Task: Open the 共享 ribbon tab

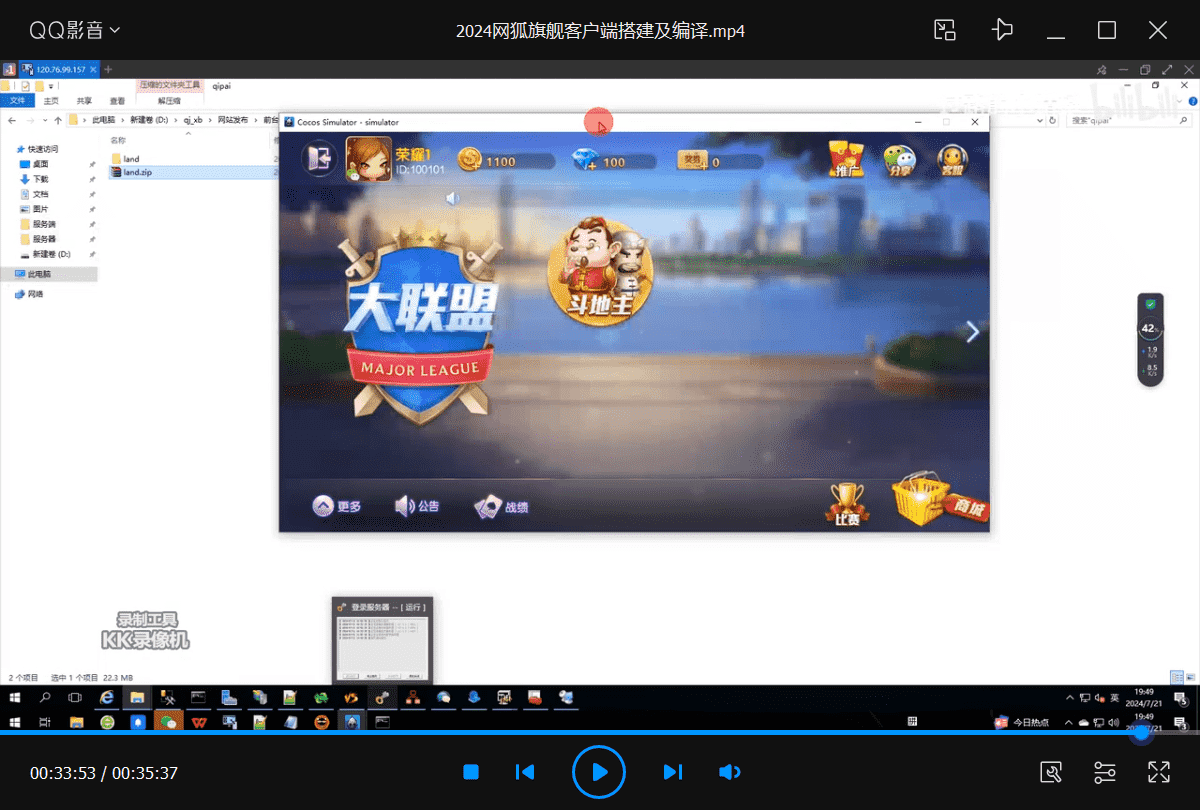Action: pos(84,101)
